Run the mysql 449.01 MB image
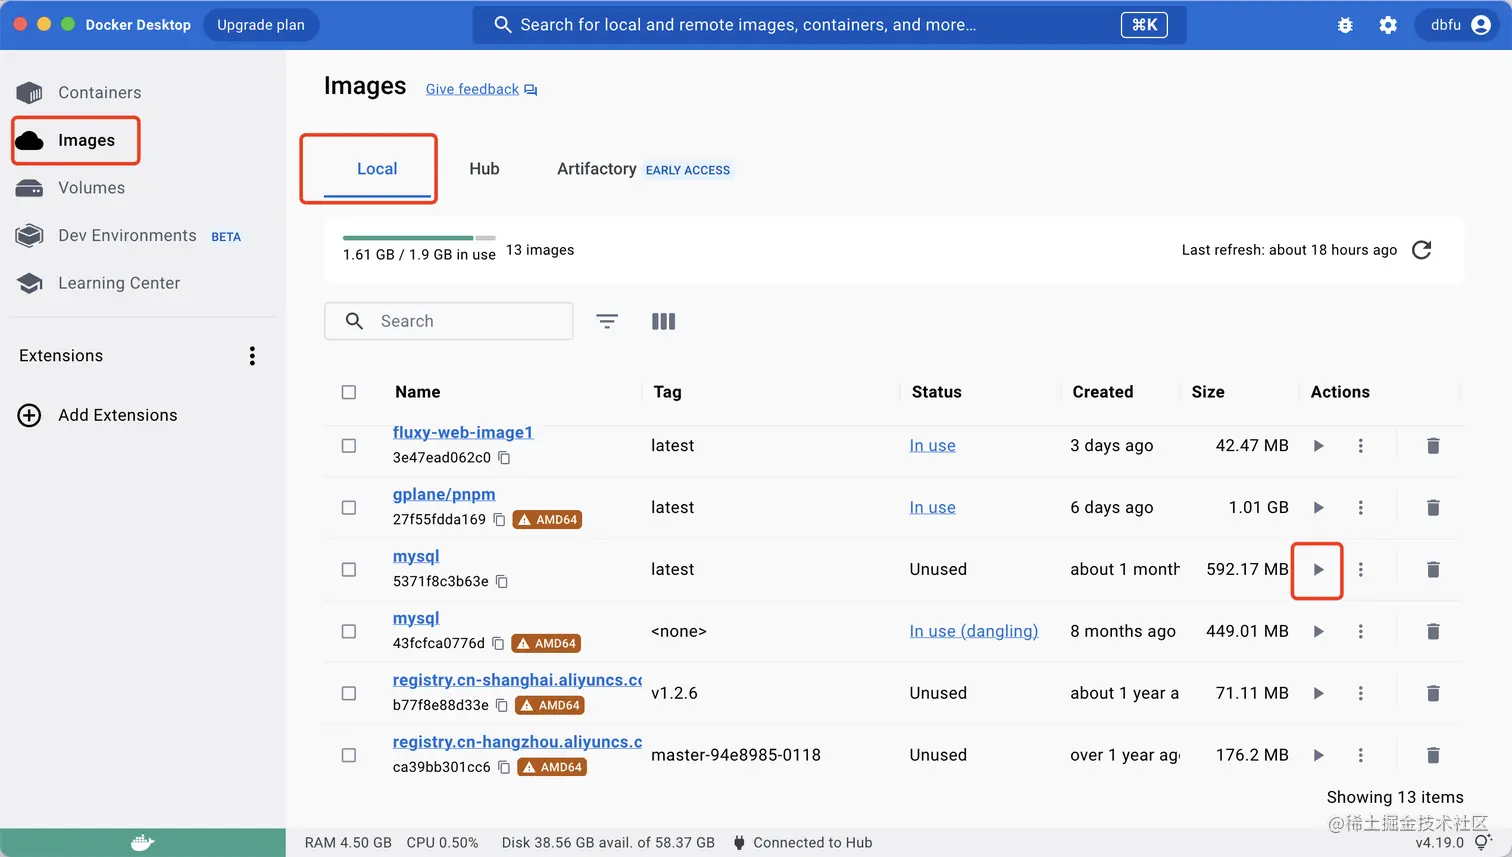This screenshot has height=857, width=1512. [1318, 632]
